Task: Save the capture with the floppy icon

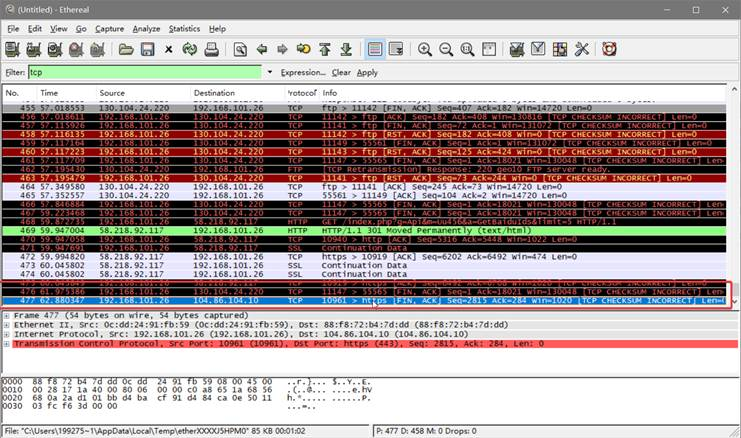Action: [x=147, y=49]
